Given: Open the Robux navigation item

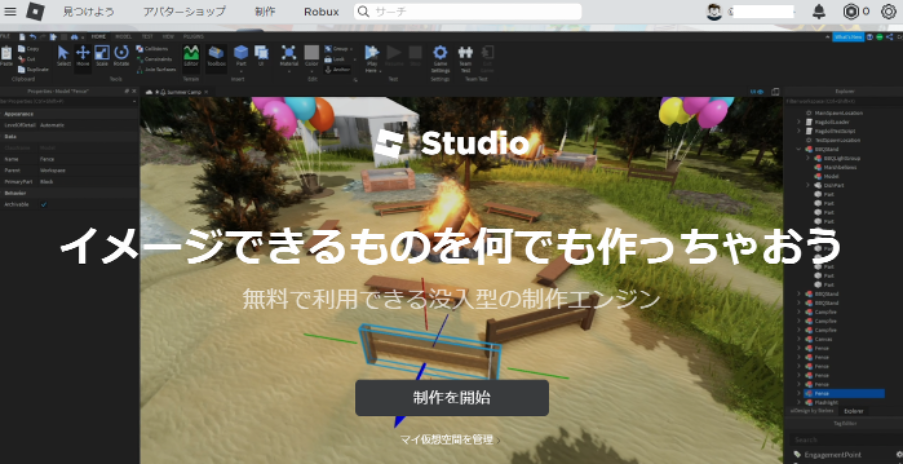Looking at the screenshot, I should [321, 12].
